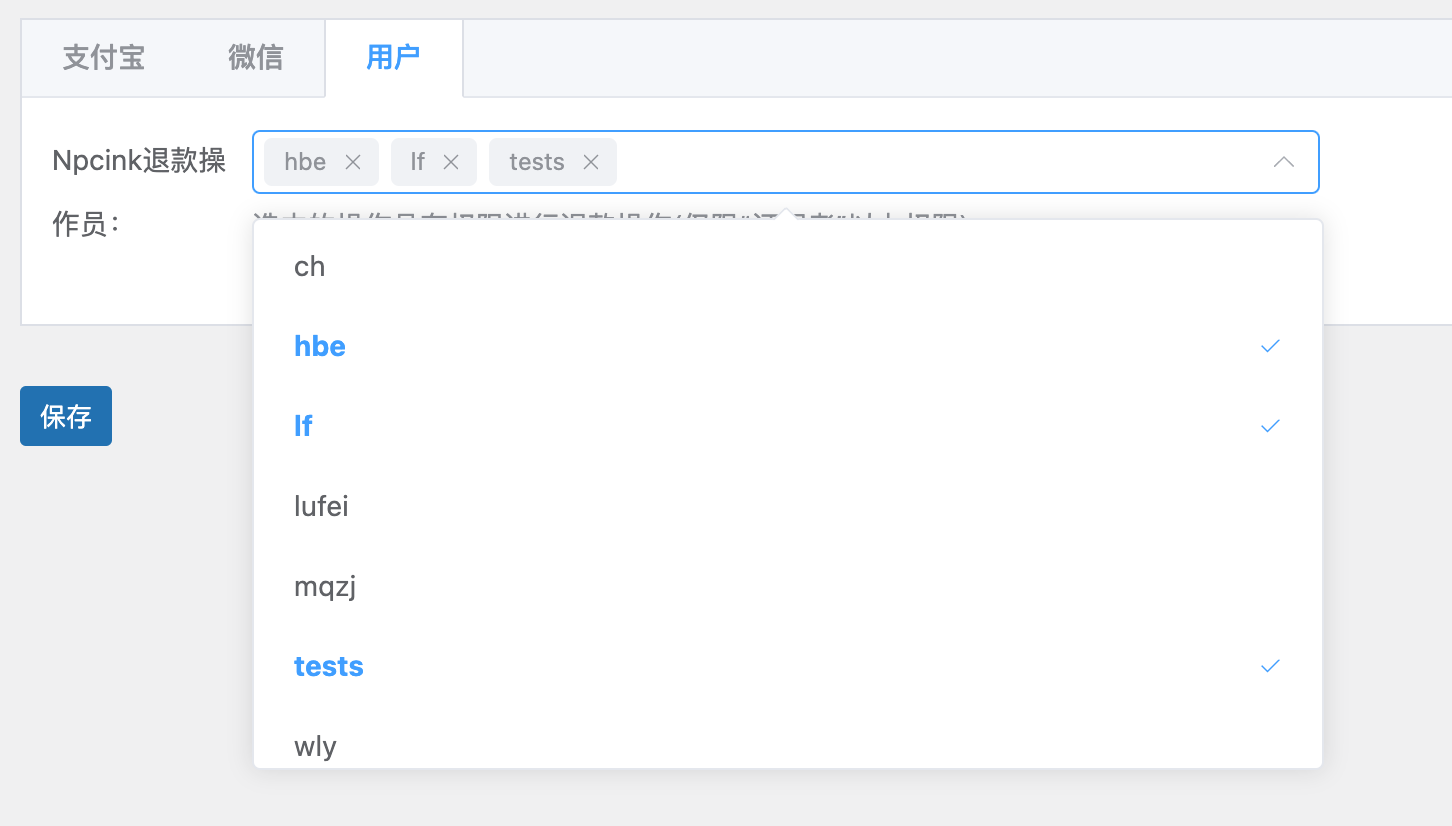Deselect the tests option in the list
1452x826 pixels.
329,666
